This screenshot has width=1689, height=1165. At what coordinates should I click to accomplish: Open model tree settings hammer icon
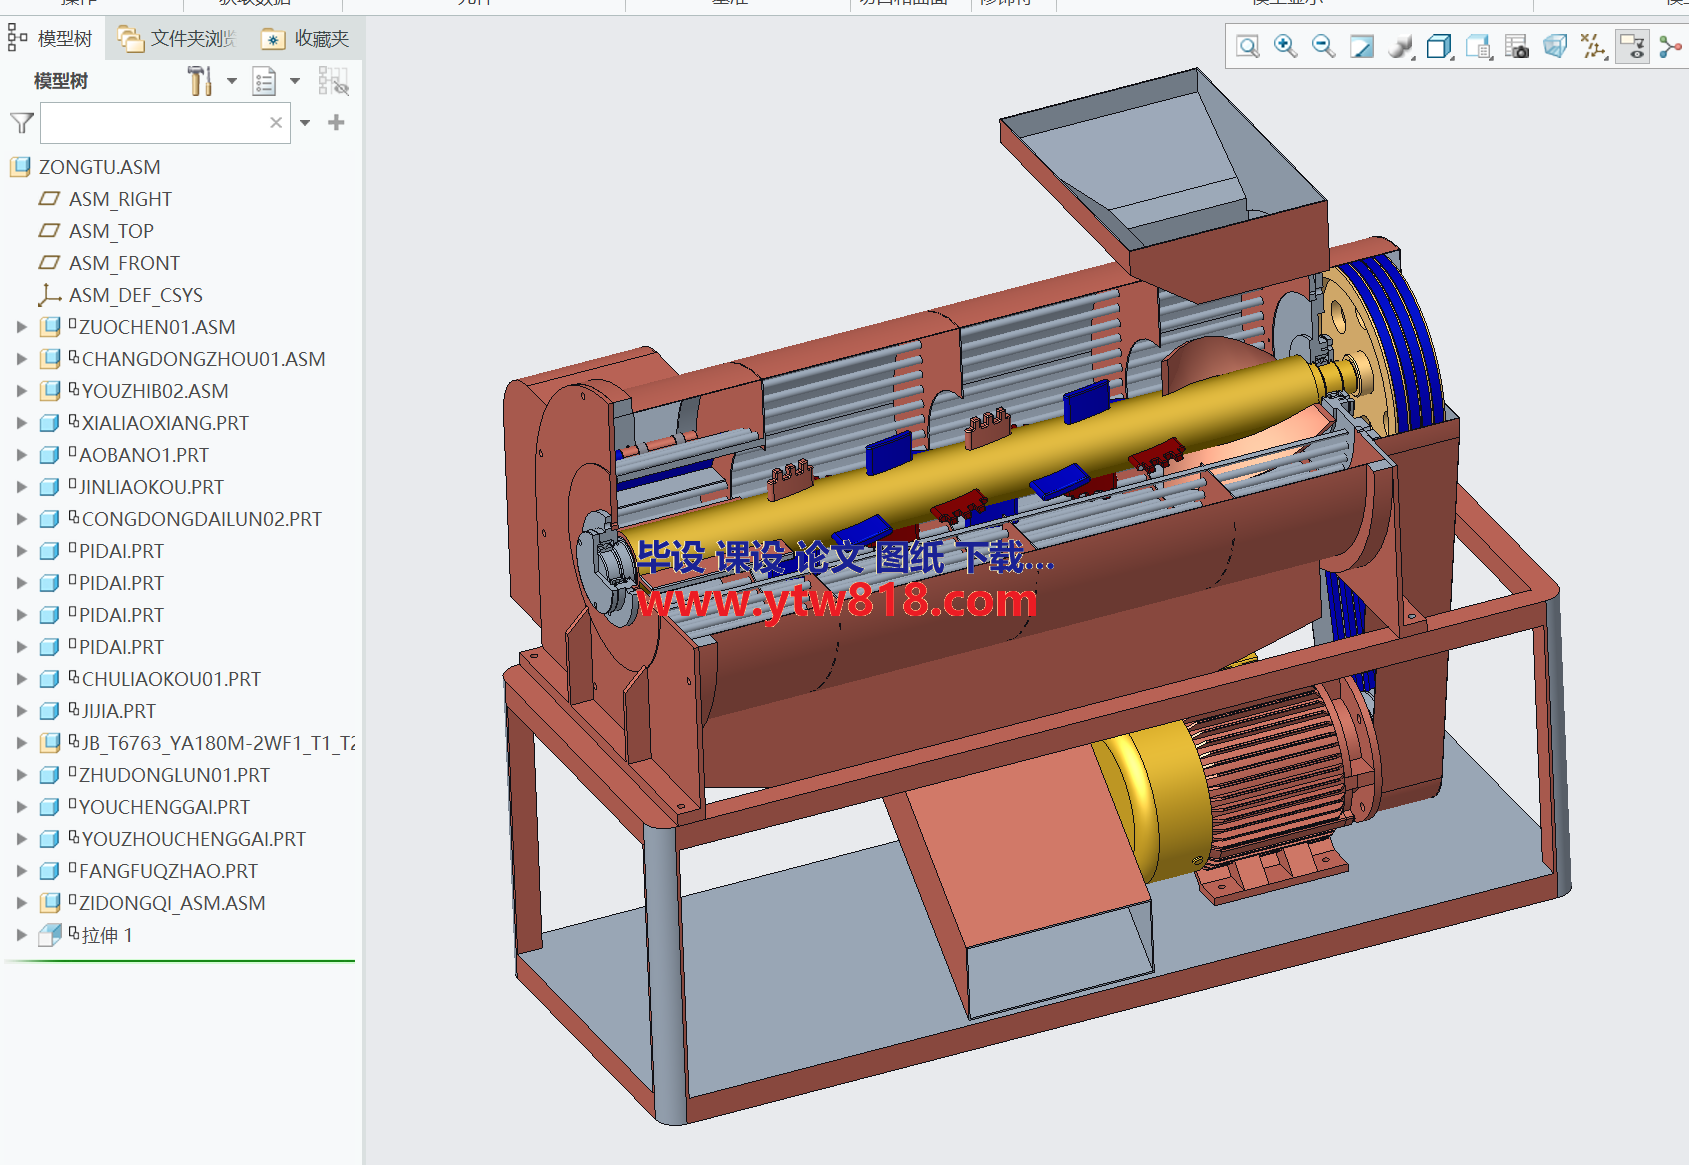200,81
